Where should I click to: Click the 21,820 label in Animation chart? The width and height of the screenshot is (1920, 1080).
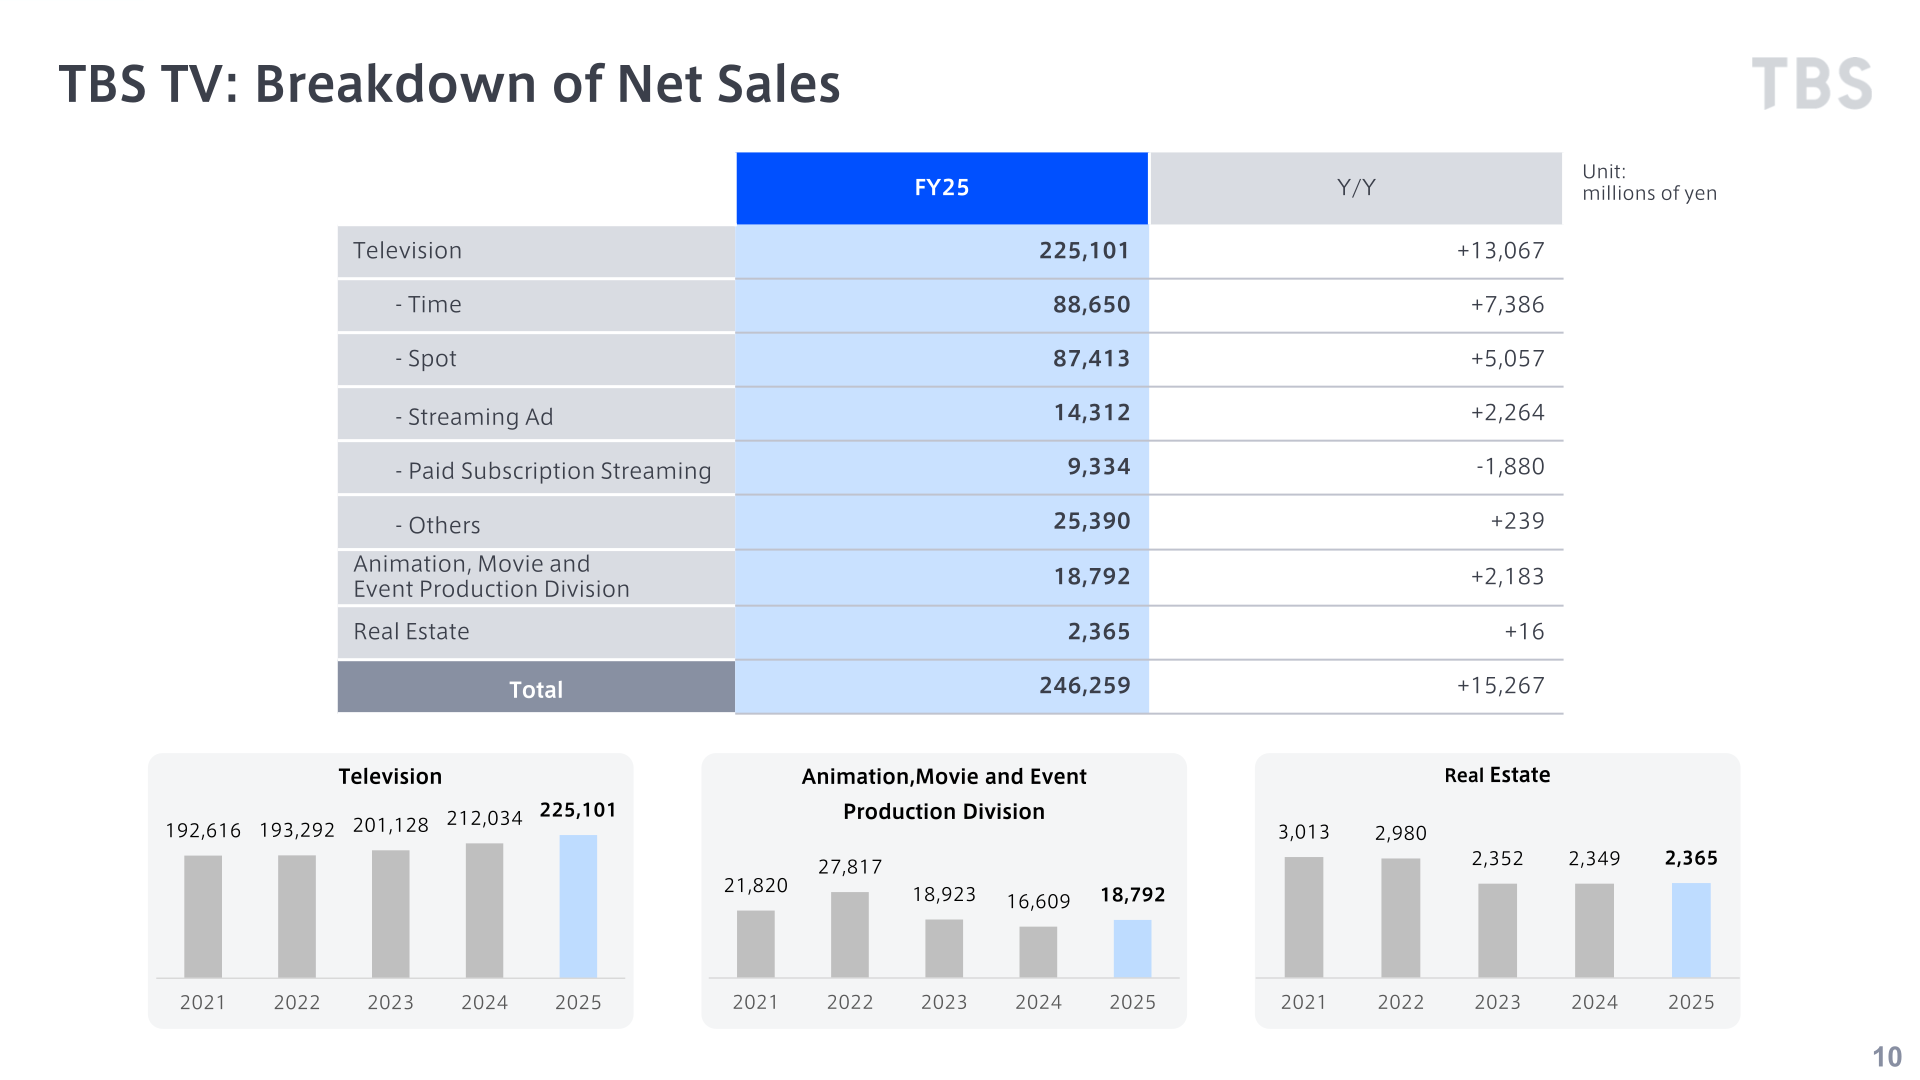coord(756,886)
